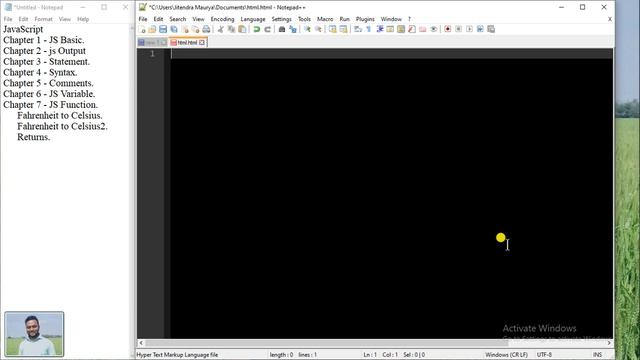Open Help menu in Notepad window
Viewport: 640px width, 360px height.
(x=83, y=19)
